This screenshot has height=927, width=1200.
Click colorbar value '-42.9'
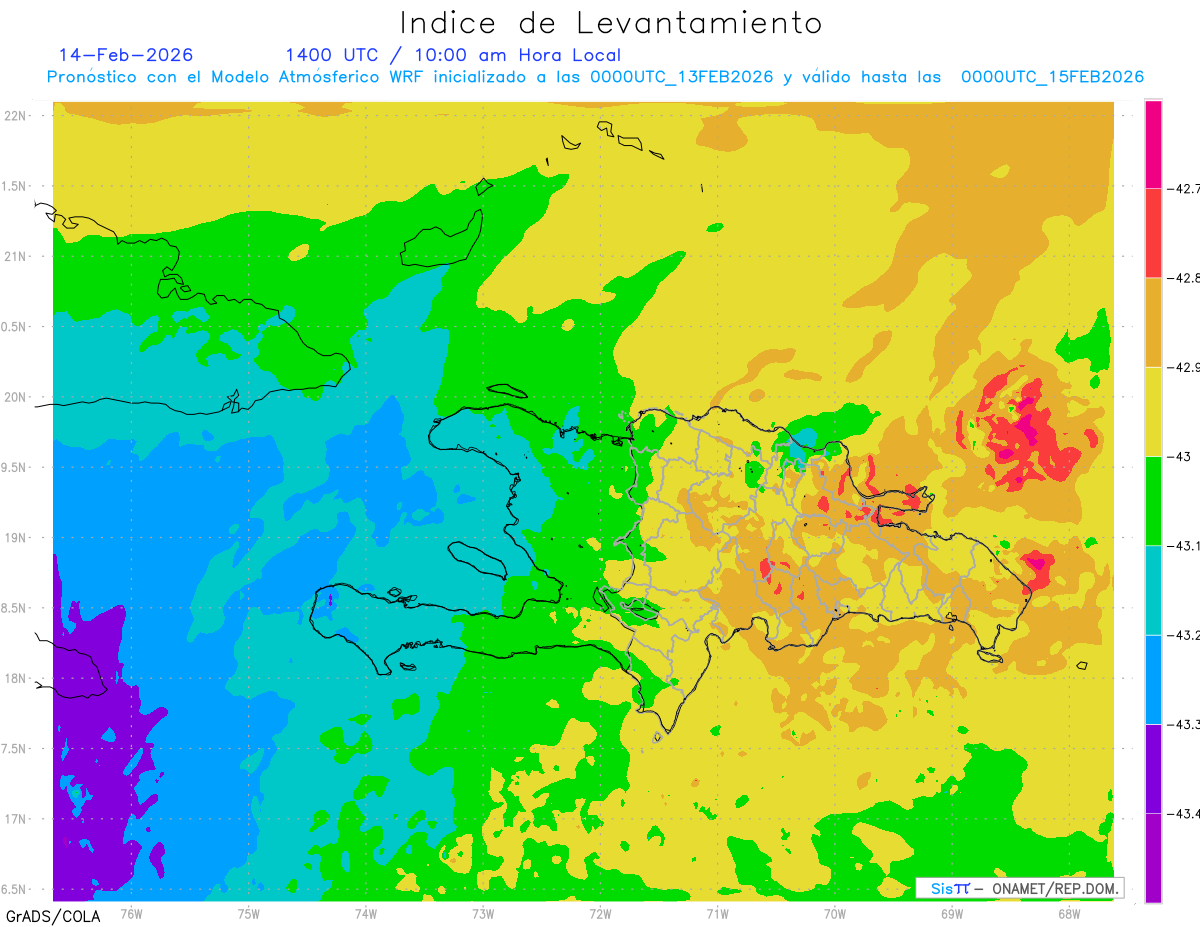point(1185,367)
